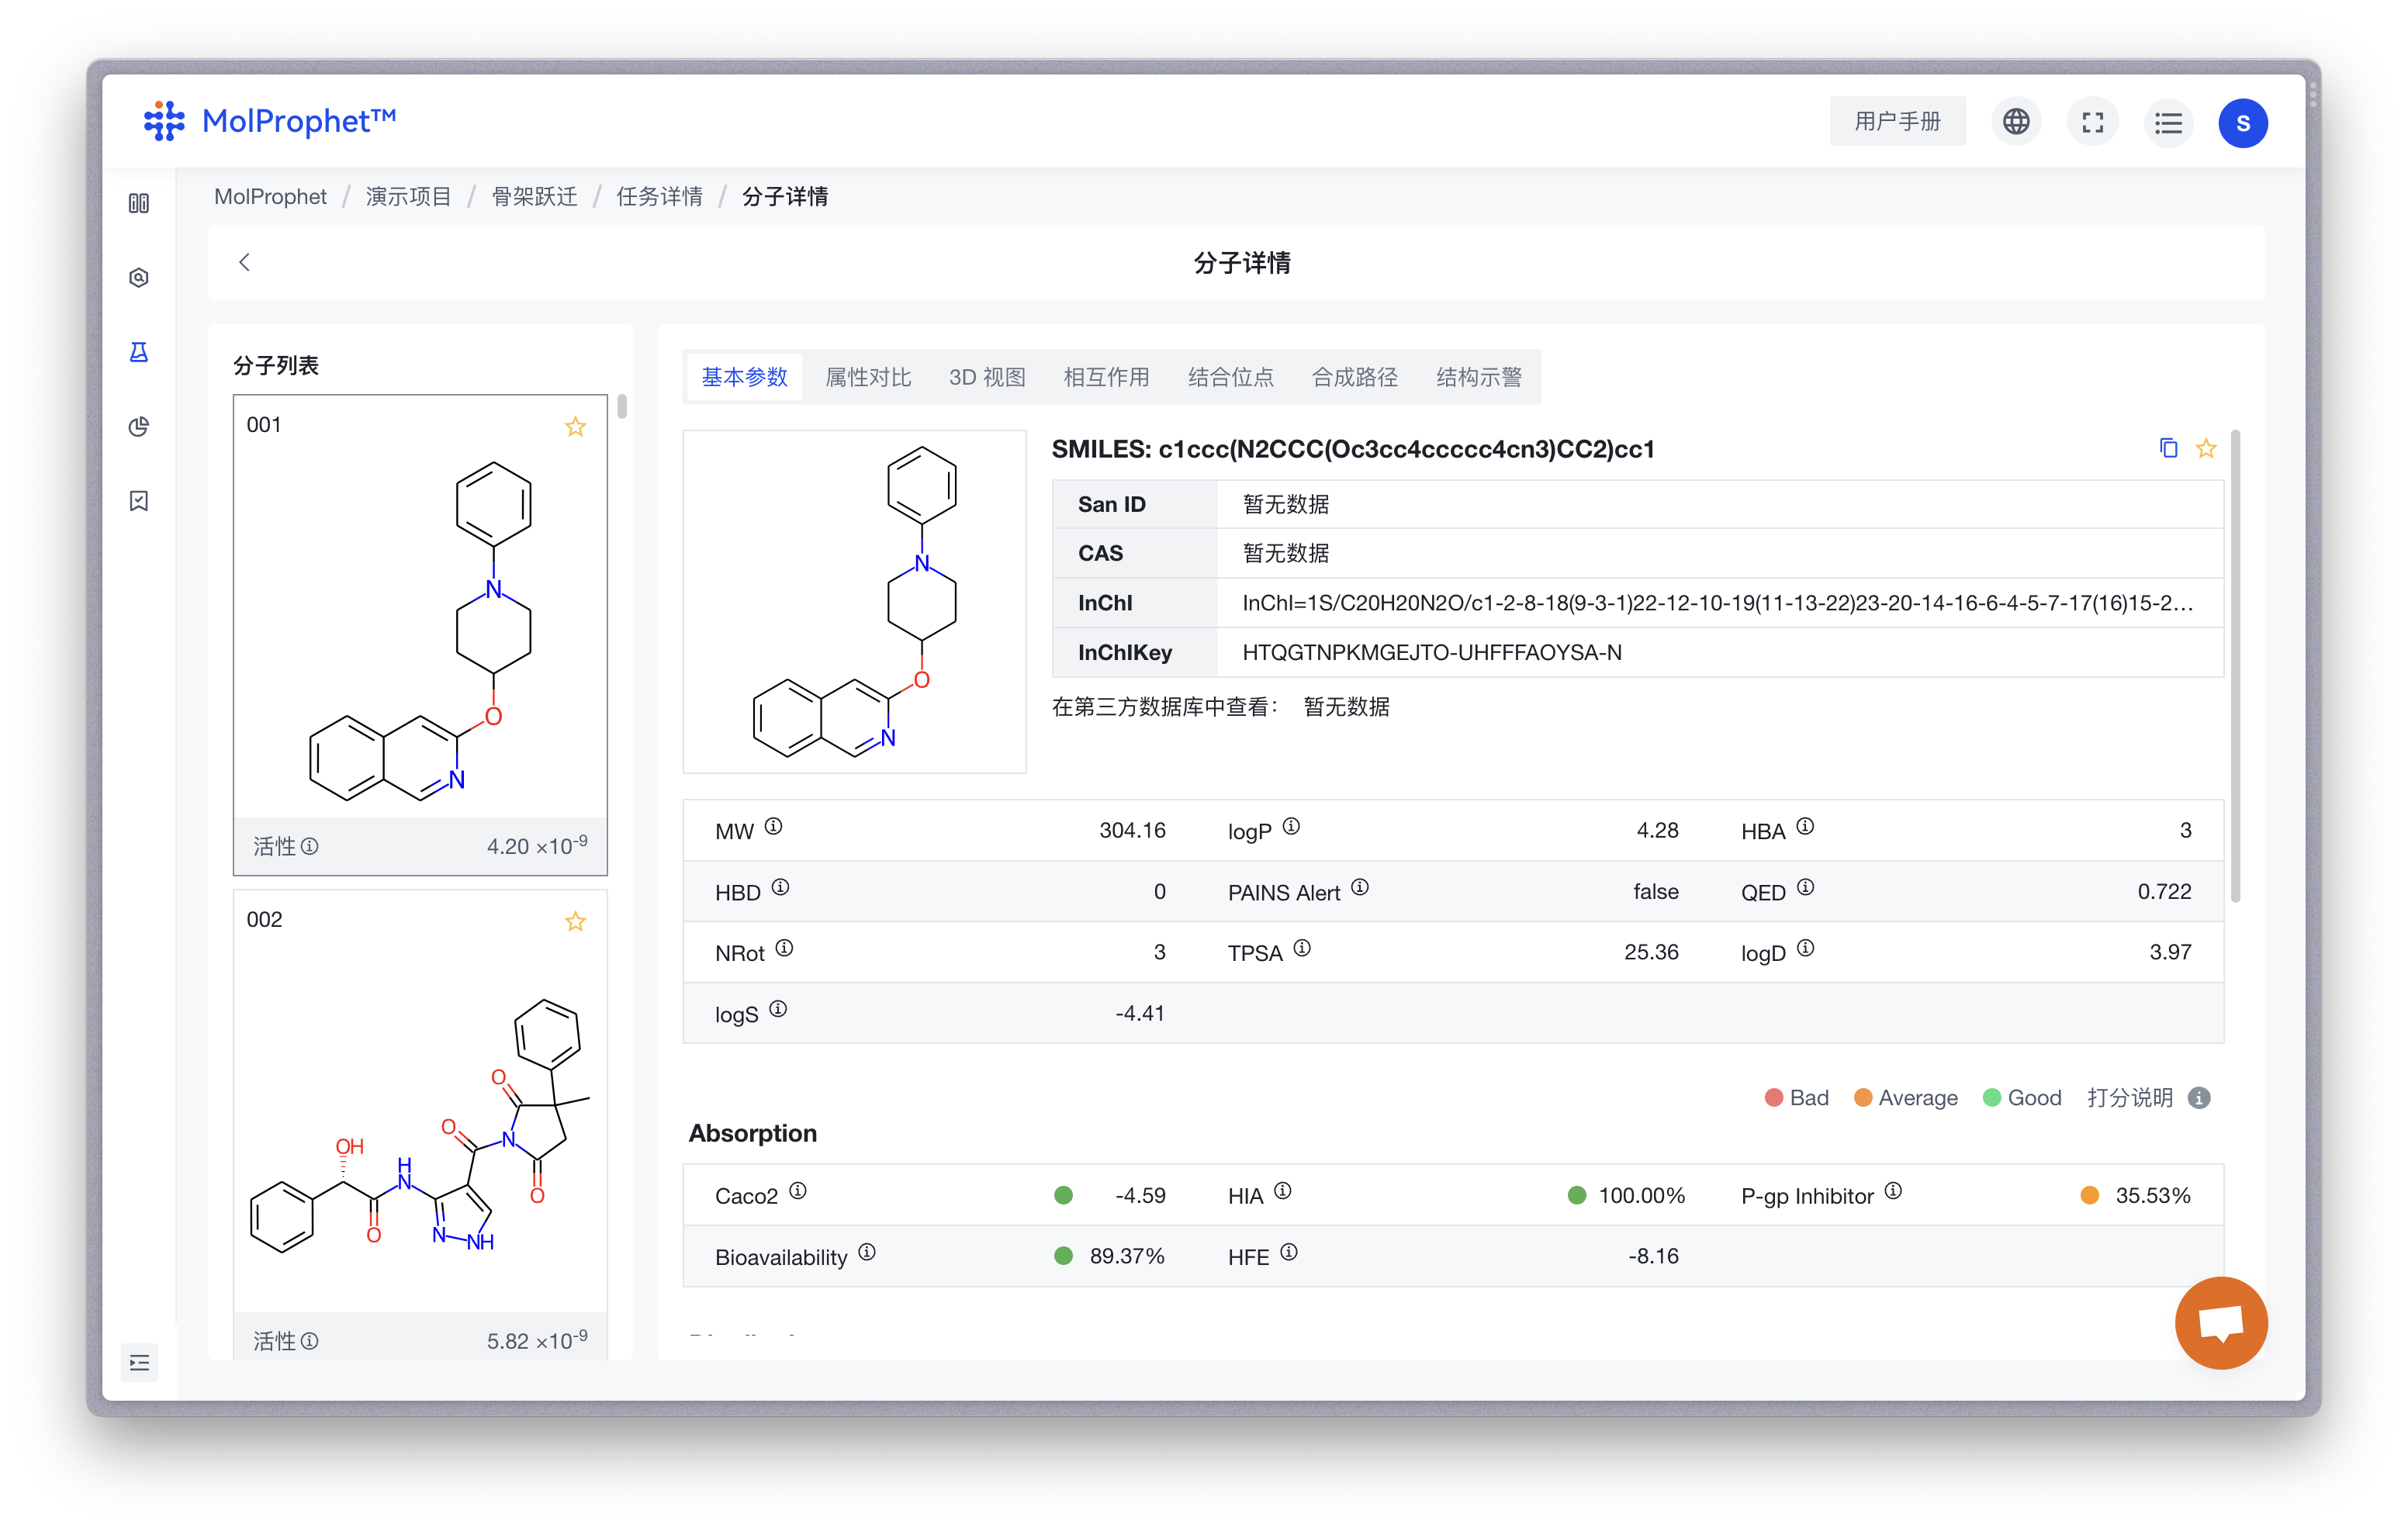This screenshot has height=1531, width=2408.
Task: Expand the sidebar menu at bottom
Action: (140, 1362)
